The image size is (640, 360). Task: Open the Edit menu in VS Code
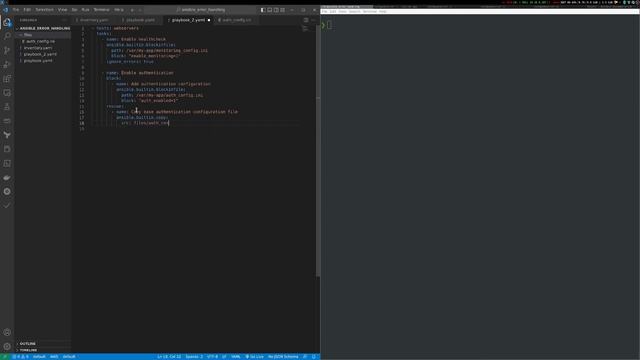tap(27, 10)
